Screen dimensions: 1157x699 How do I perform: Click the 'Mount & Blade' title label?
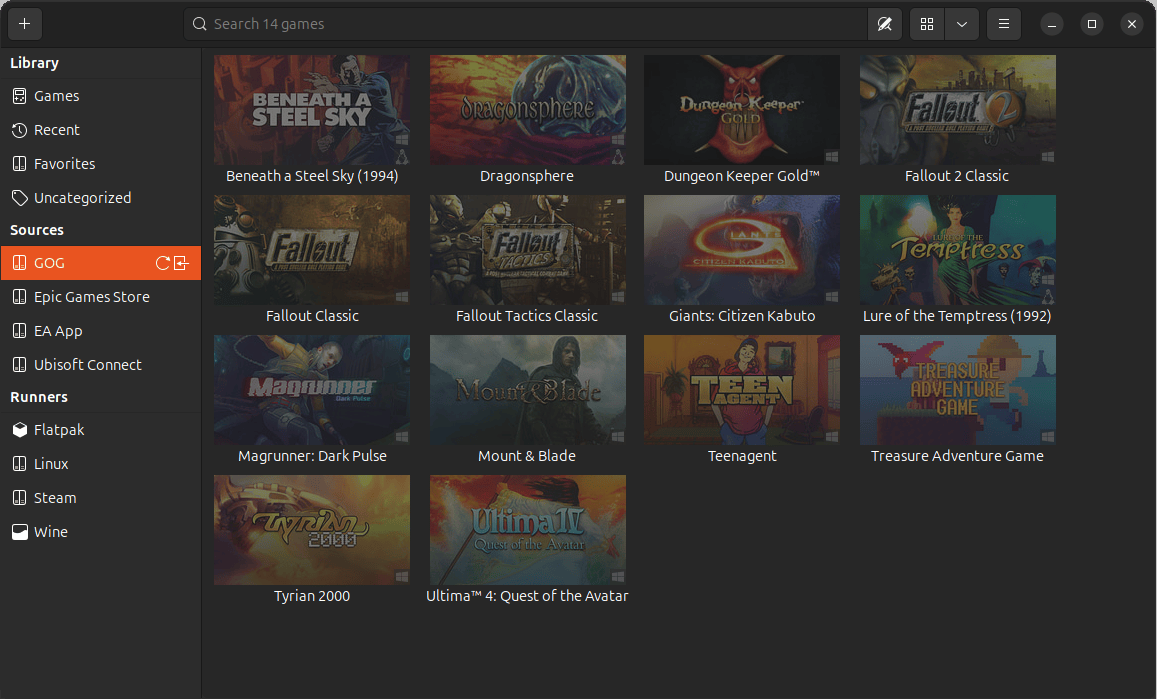click(x=527, y=456)
